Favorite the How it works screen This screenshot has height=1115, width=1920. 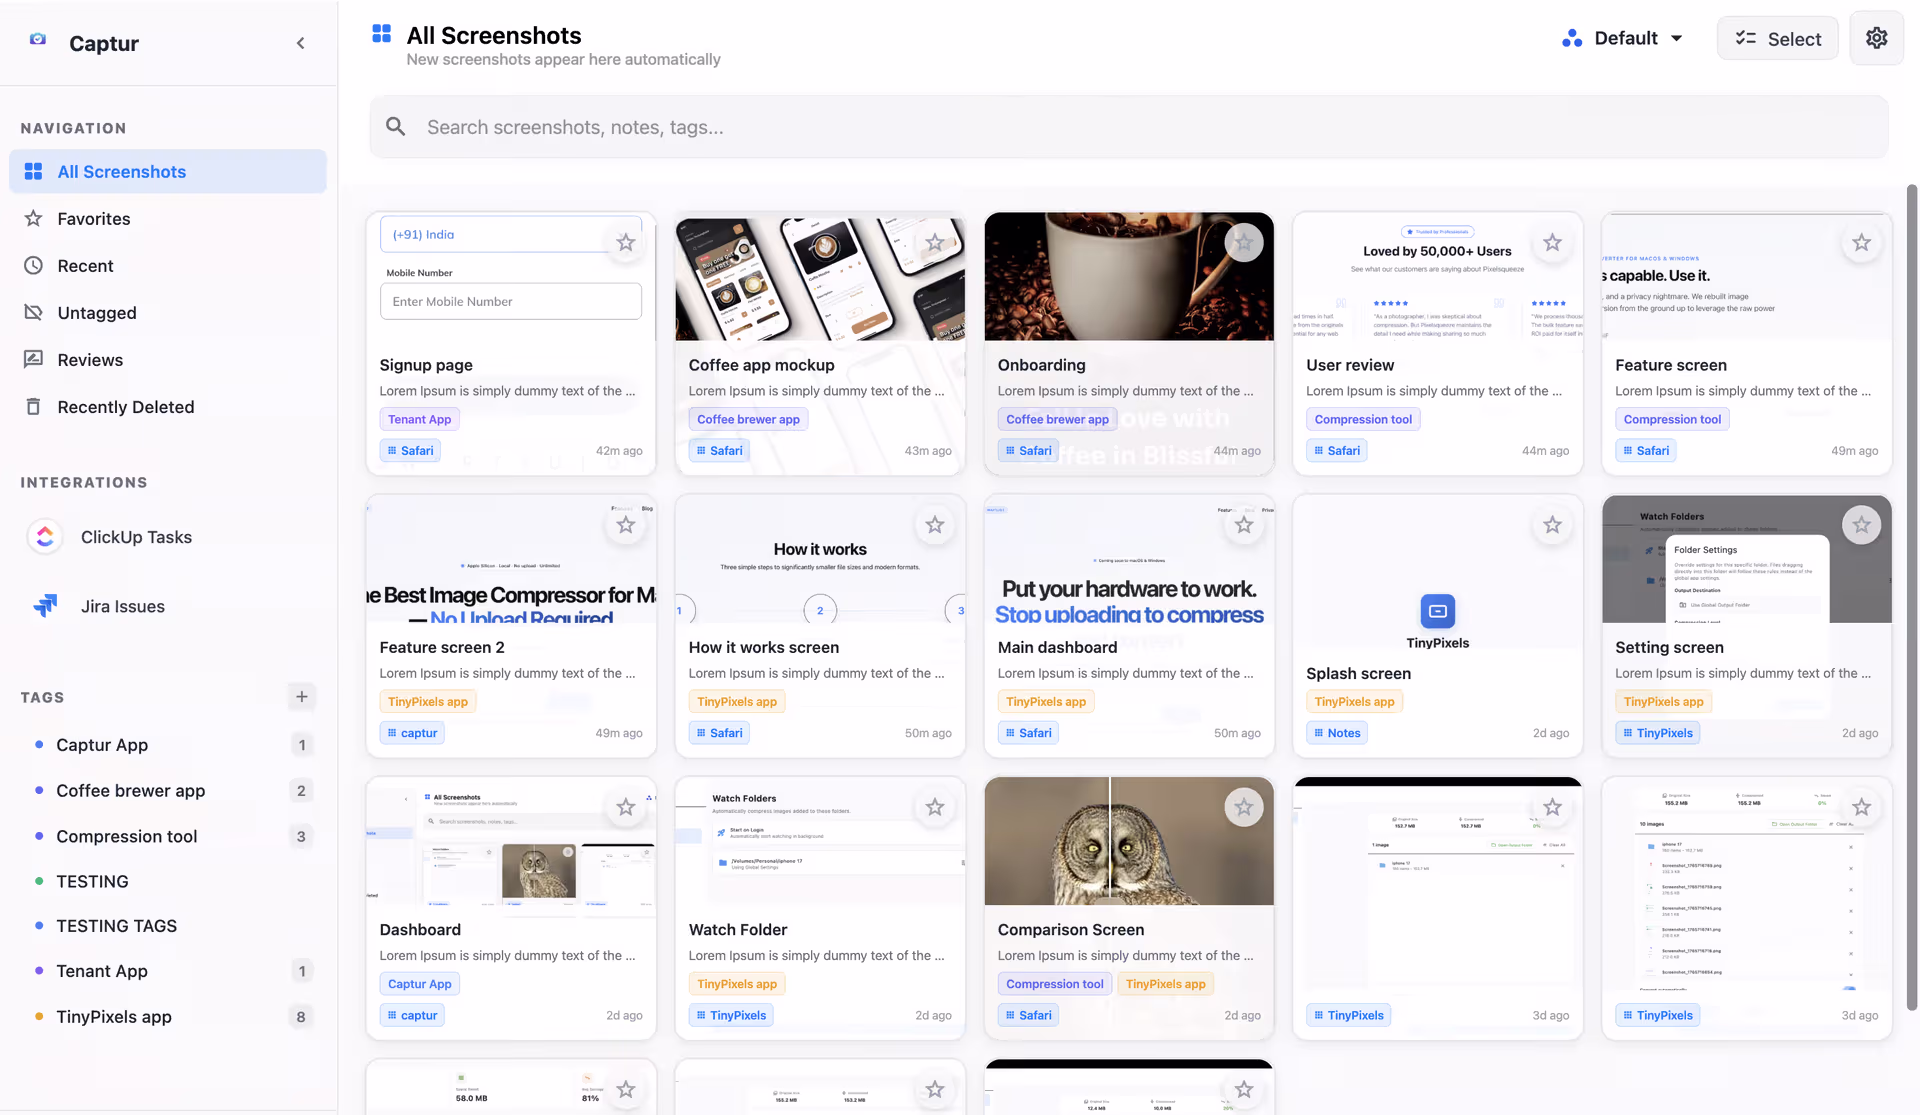pos(935,524)
